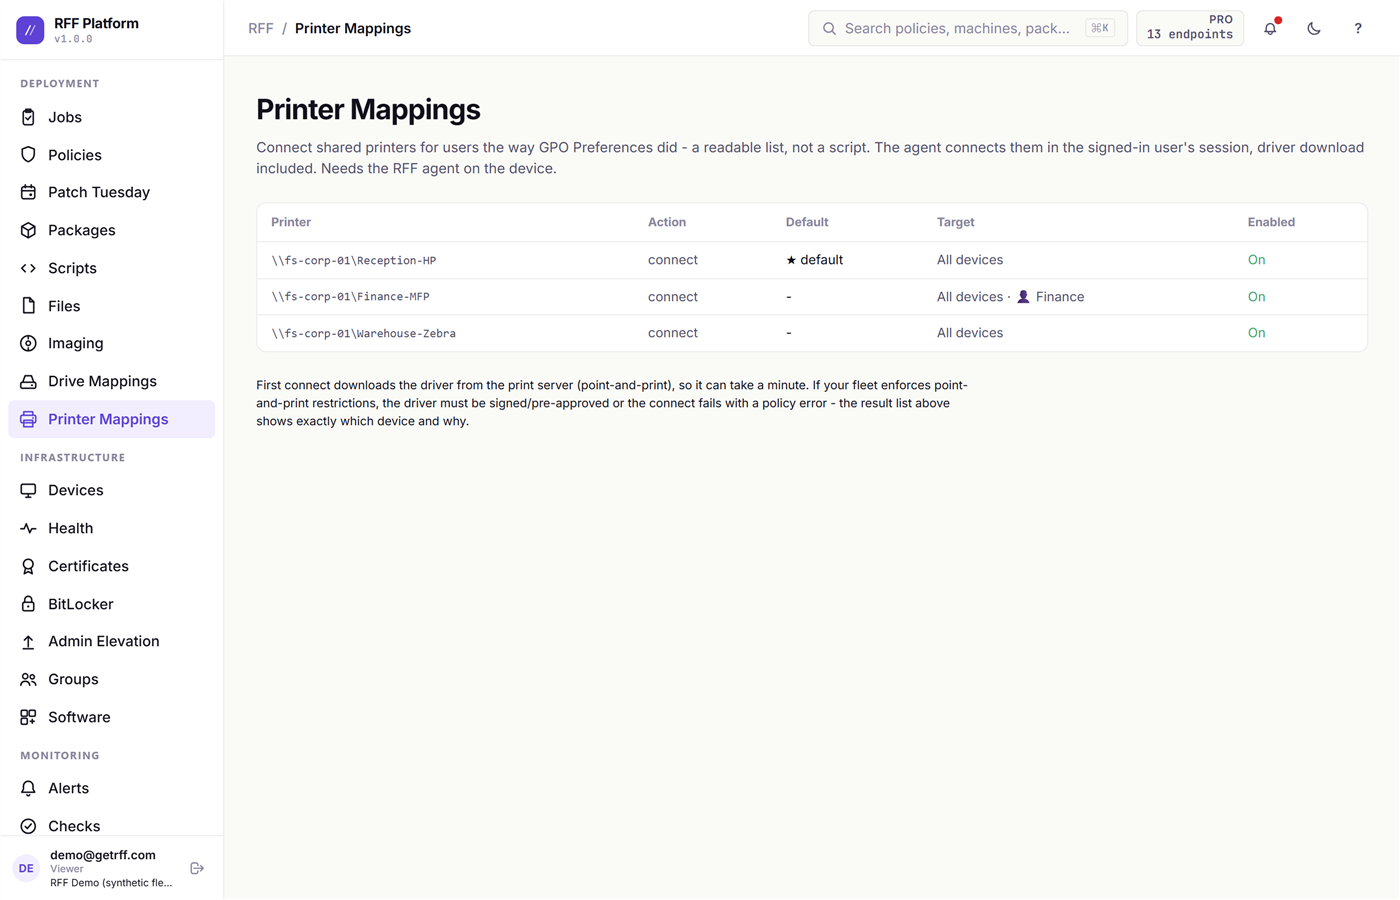Toggle the Enabled state On for Warehouse-Zebra
Viewport: 1400px width, 900px height.
[1256, 333]
